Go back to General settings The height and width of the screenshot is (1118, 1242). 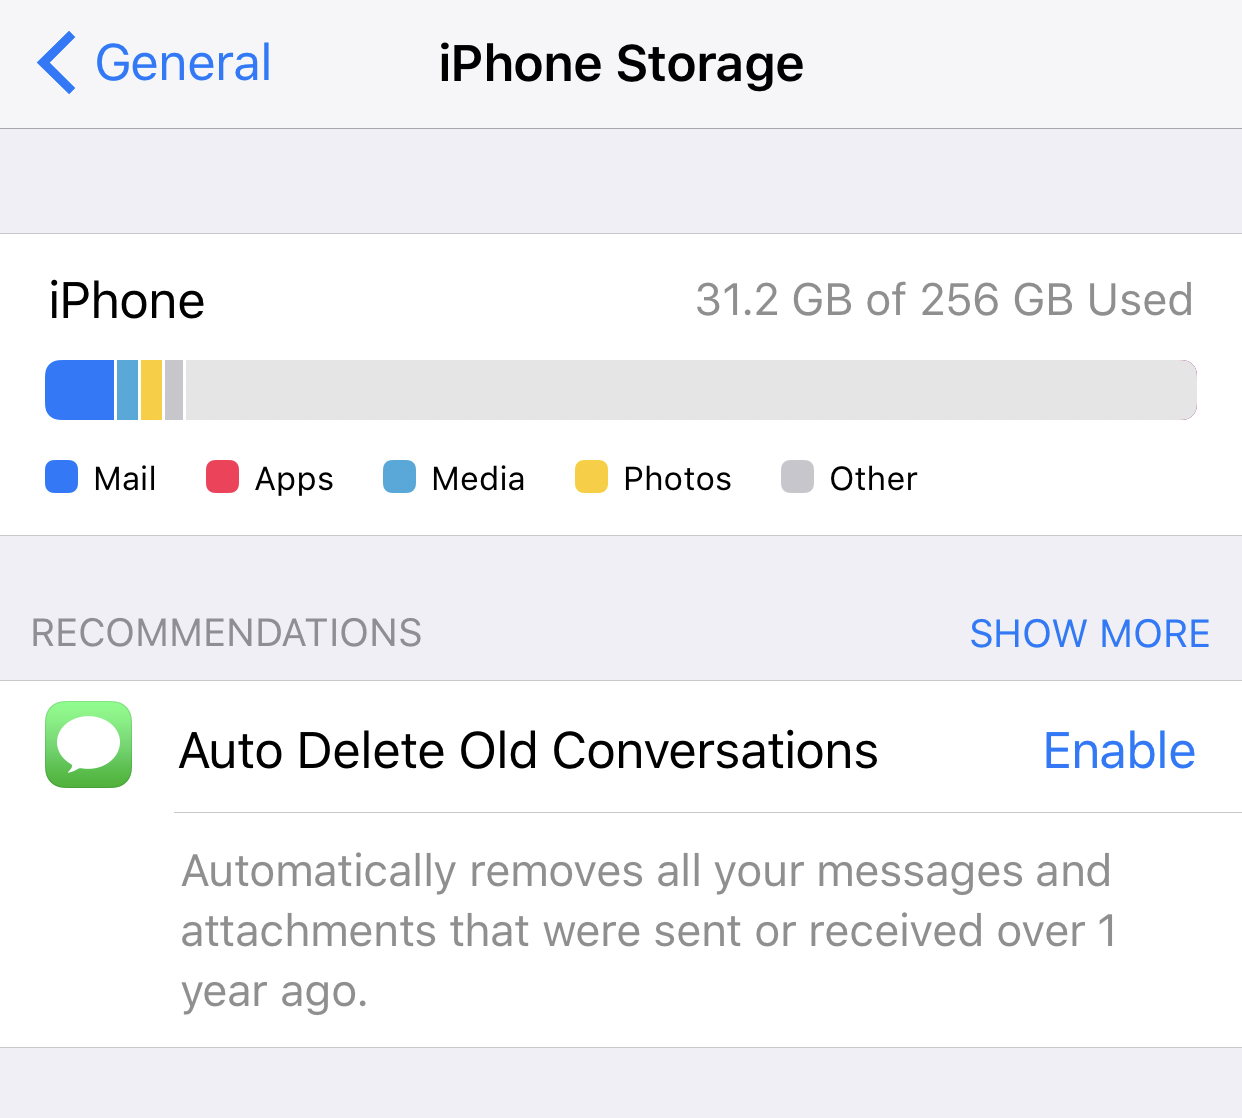click(154, 63)
